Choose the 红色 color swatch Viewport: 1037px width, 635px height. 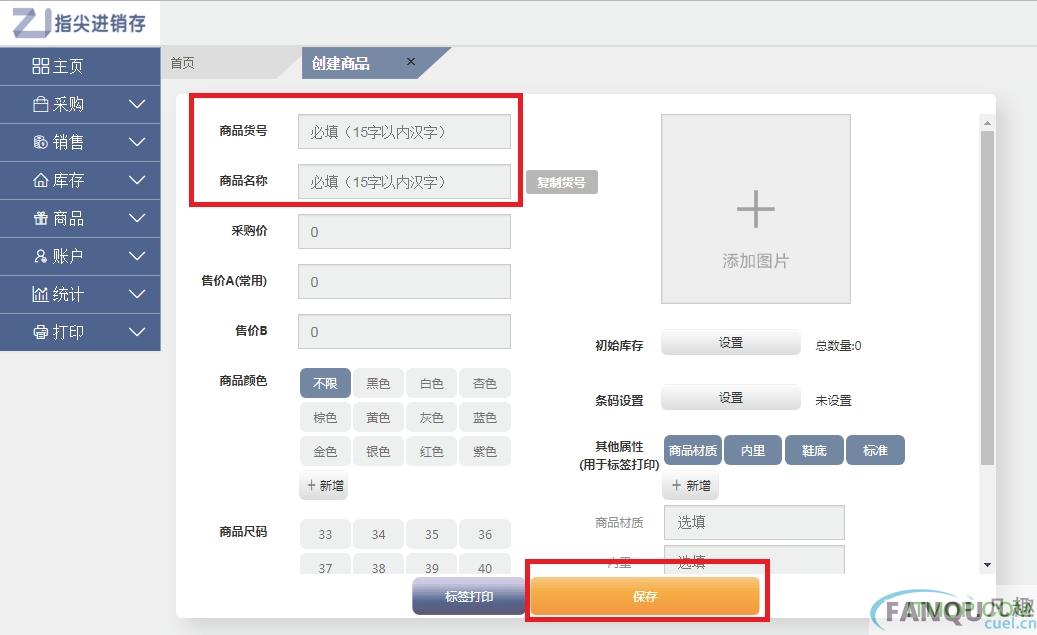(431, 451)
